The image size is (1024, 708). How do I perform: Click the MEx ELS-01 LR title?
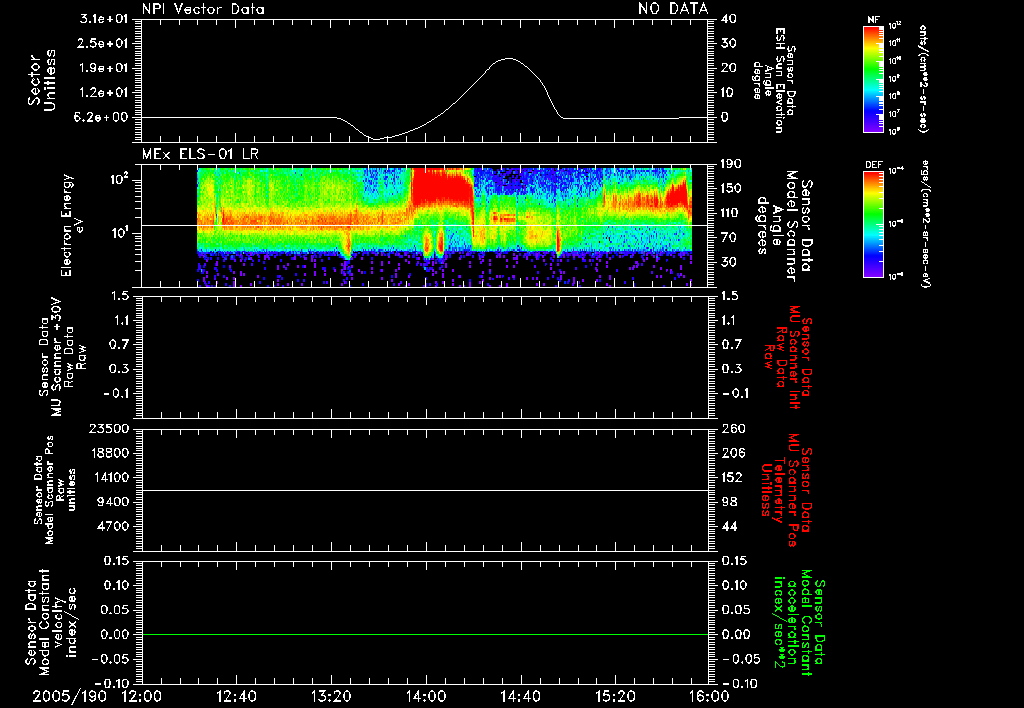tap(200, 155)
